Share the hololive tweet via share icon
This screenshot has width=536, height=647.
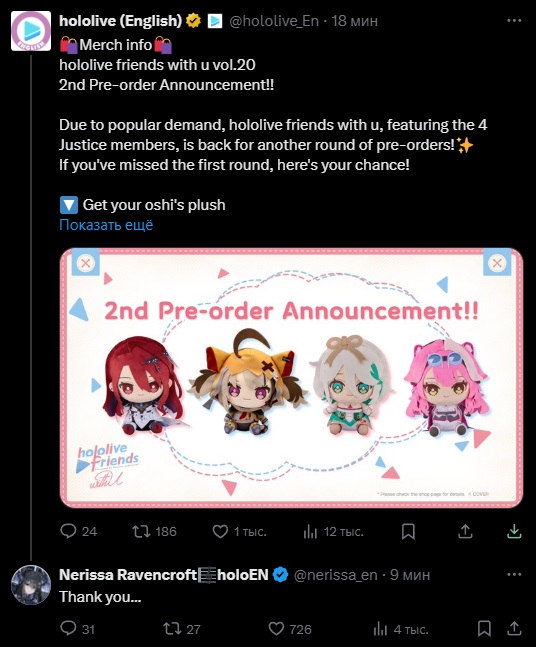(465, 531)
